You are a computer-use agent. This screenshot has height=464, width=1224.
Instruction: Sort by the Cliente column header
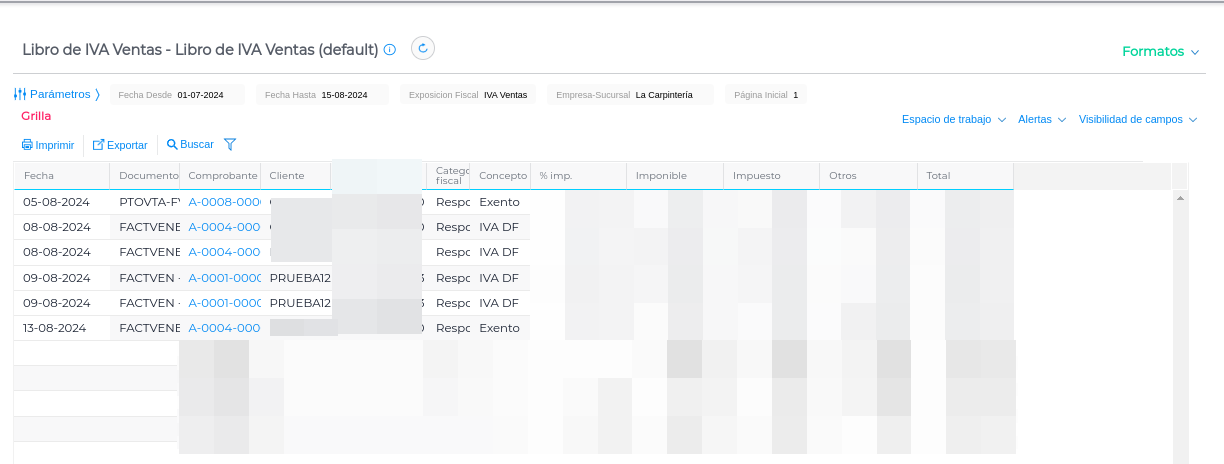[x=296, y=176]
